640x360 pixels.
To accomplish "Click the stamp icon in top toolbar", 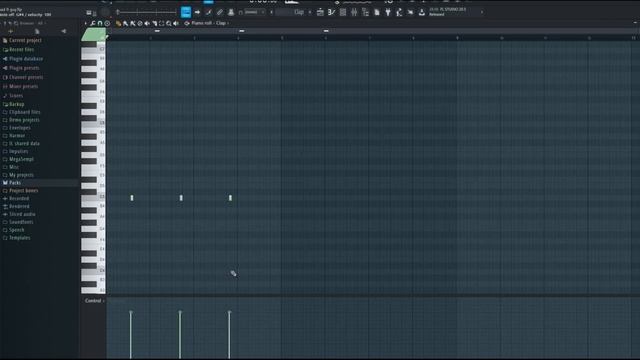I will tap(231, 12).
